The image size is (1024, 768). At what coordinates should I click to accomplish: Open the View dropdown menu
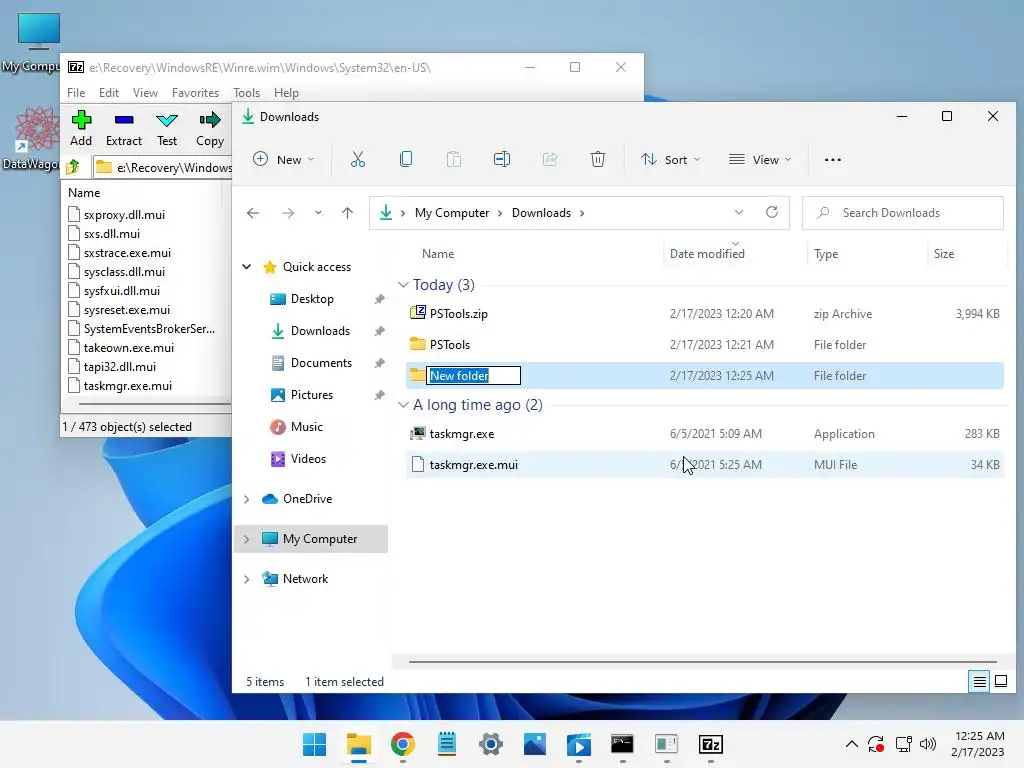pyautogui.click(x=760, y=159)
